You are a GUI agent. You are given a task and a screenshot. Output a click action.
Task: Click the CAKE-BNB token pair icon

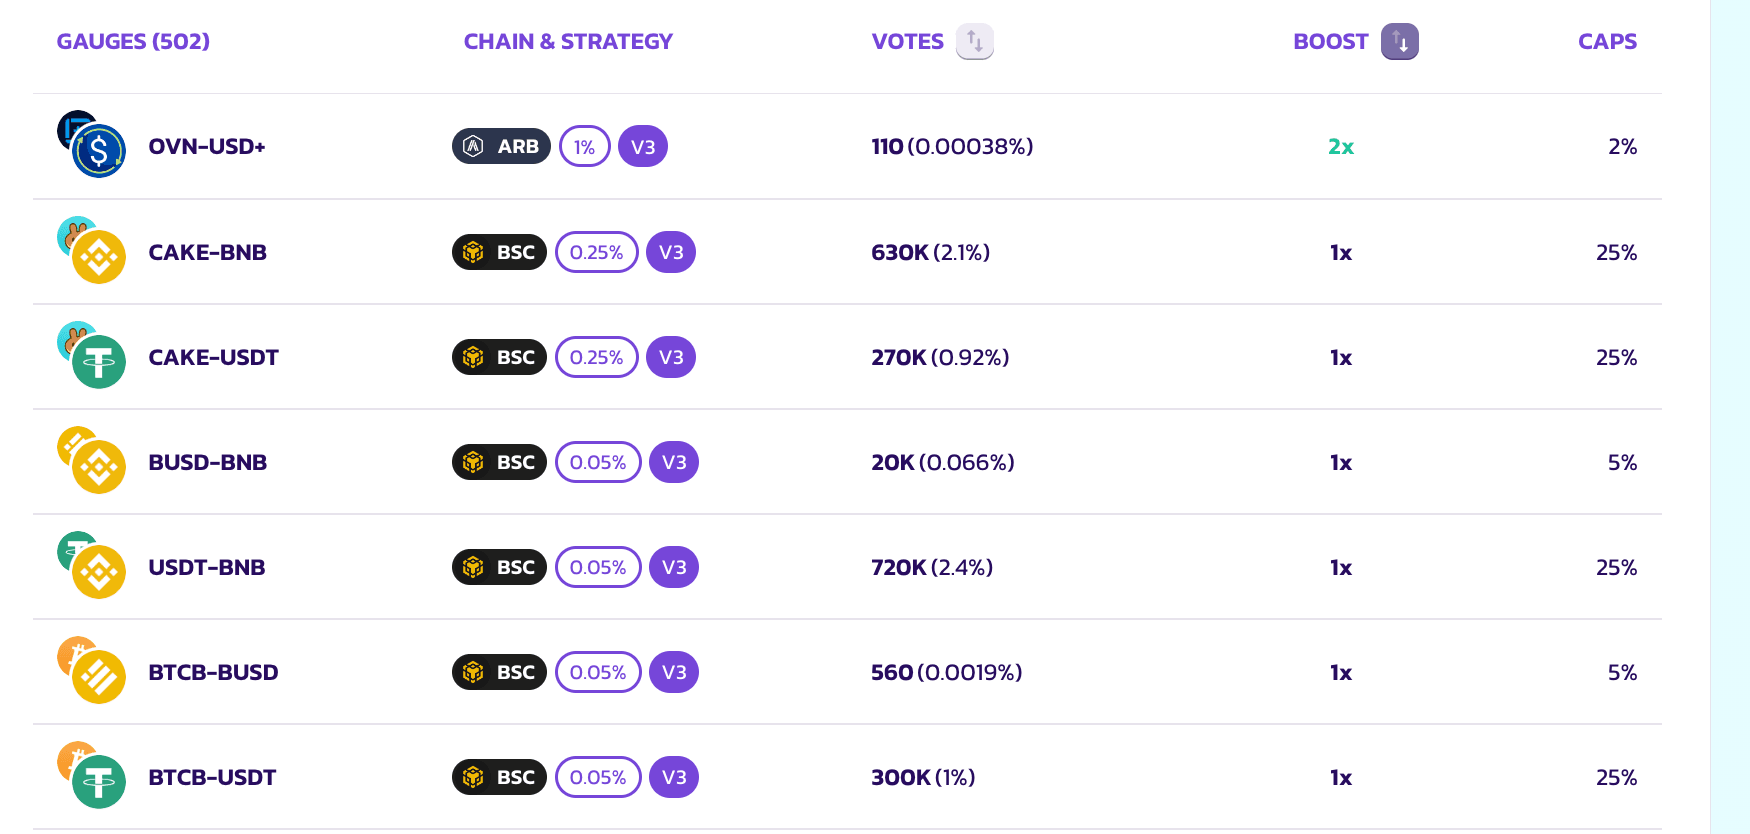click(91, 251)
